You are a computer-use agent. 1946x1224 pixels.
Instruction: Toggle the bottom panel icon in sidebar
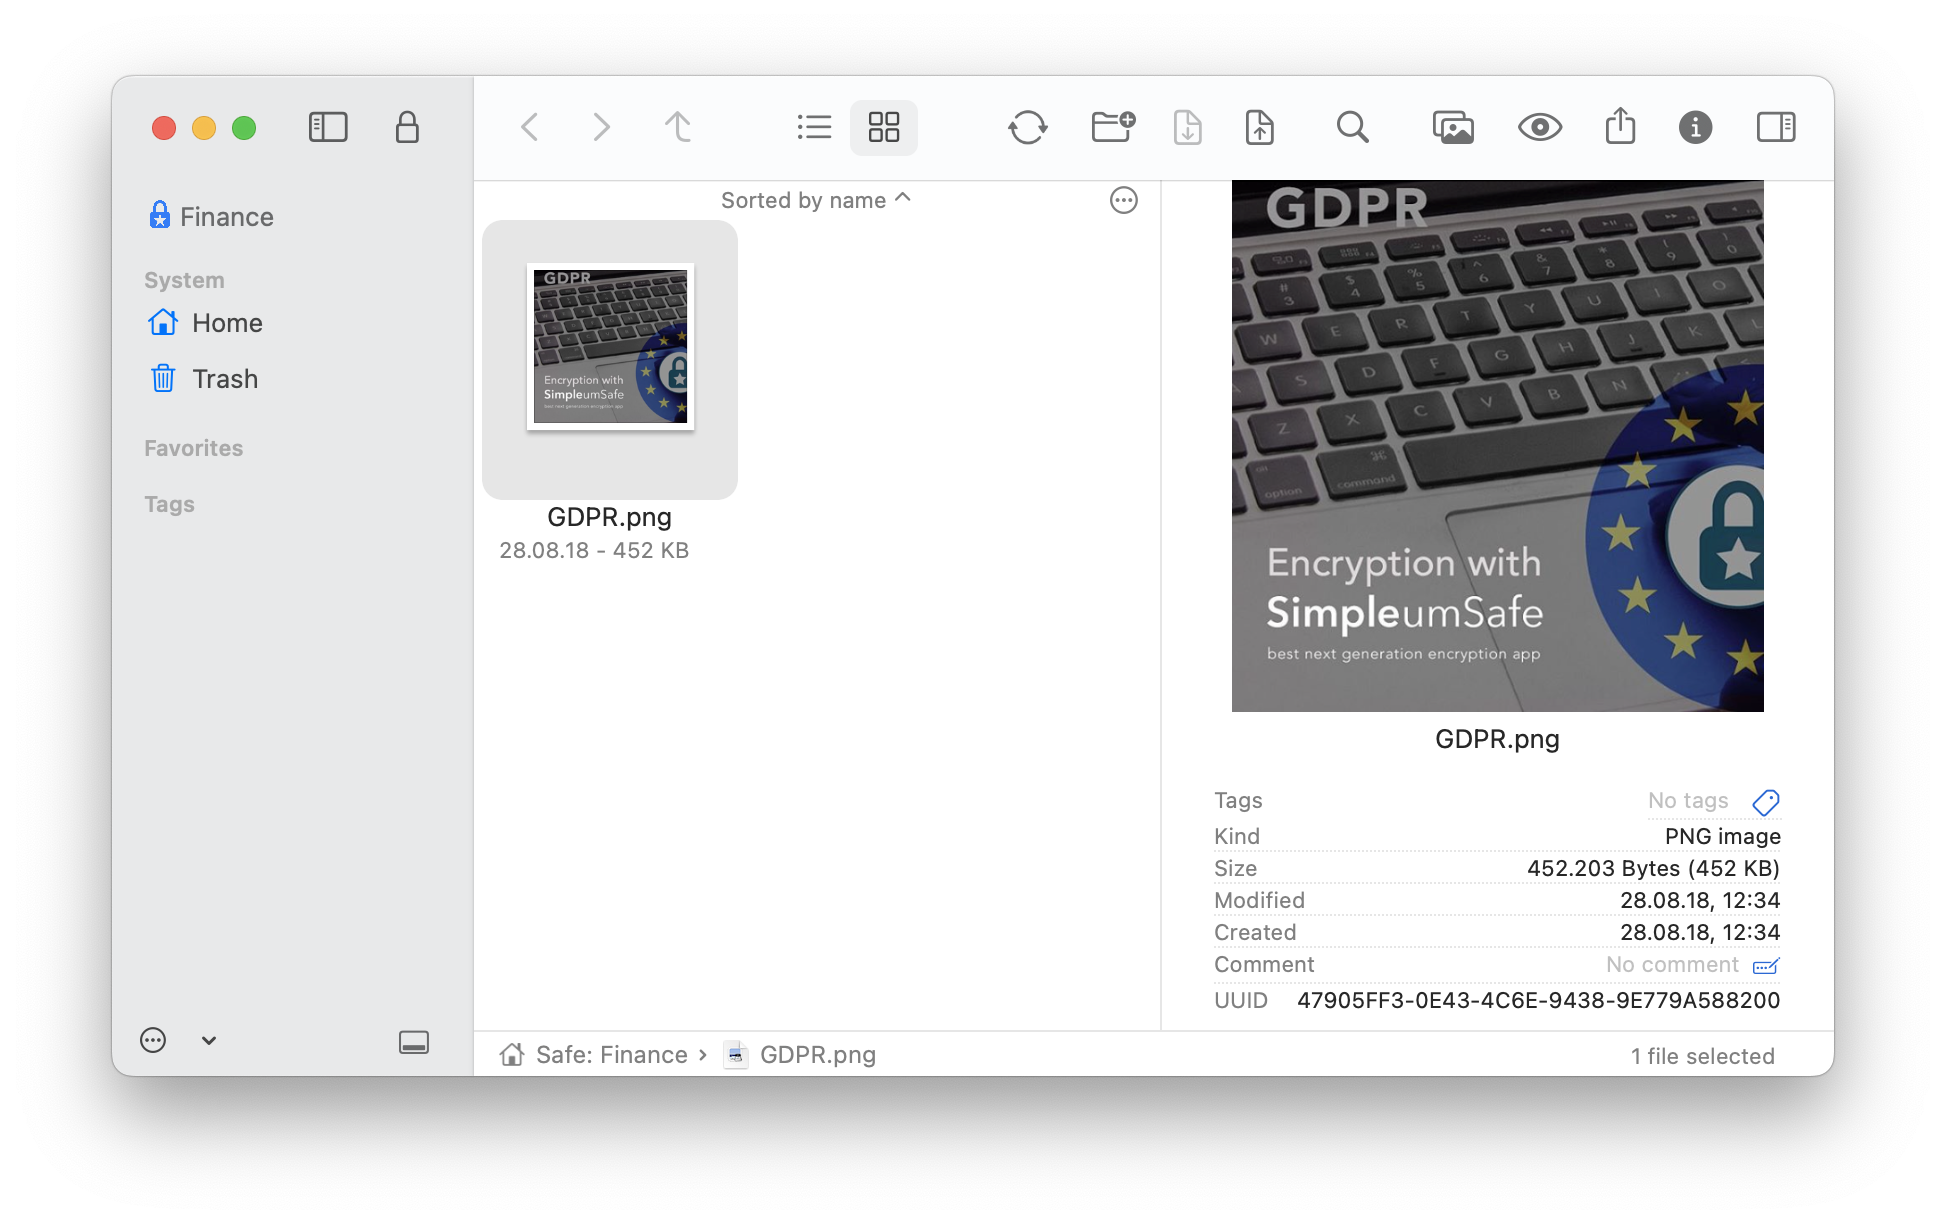[414, 1041]
